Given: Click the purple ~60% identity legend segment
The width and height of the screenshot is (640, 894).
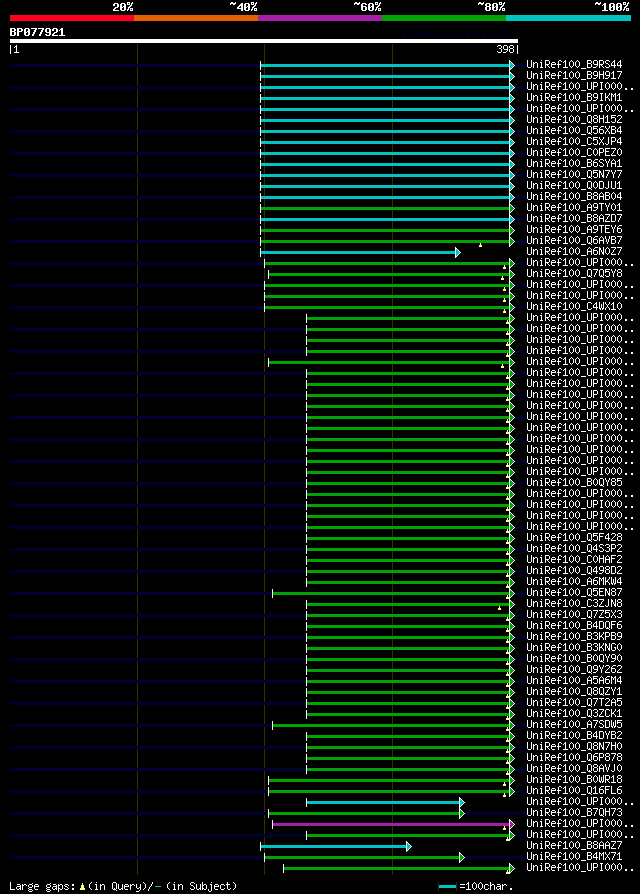Looking at the screenshot, I should point(320,18).
